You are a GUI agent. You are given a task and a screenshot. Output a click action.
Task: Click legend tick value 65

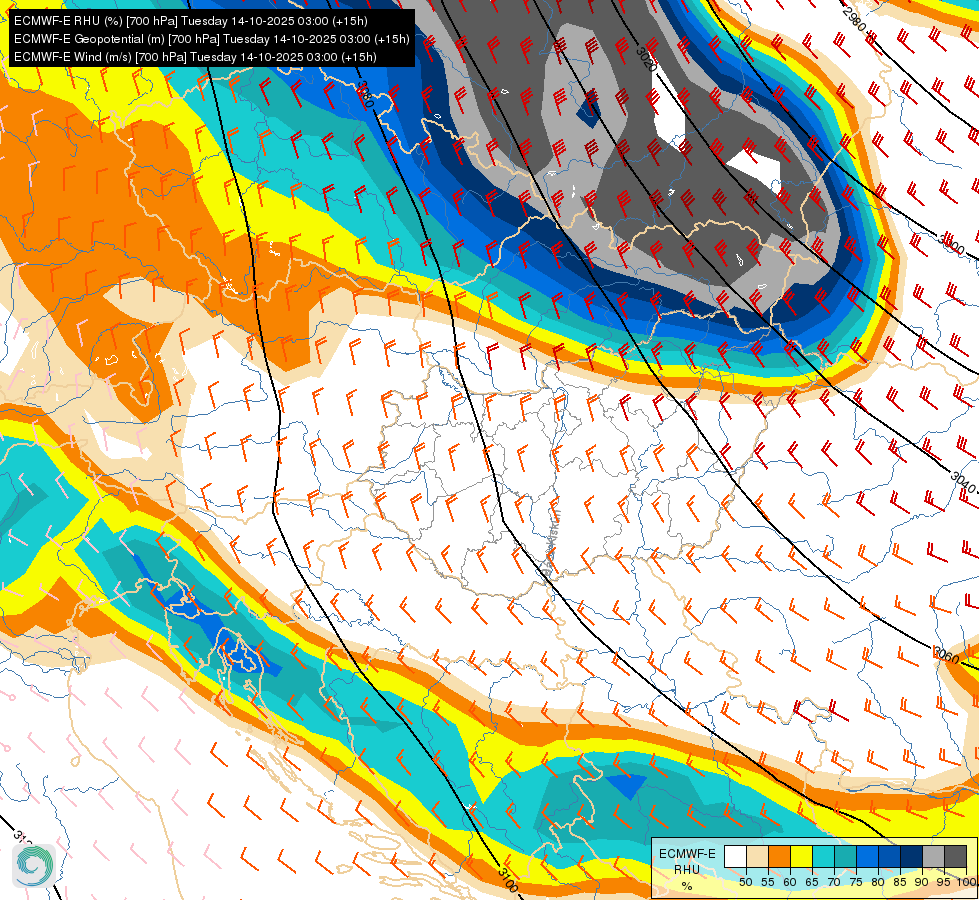point(812,882)
